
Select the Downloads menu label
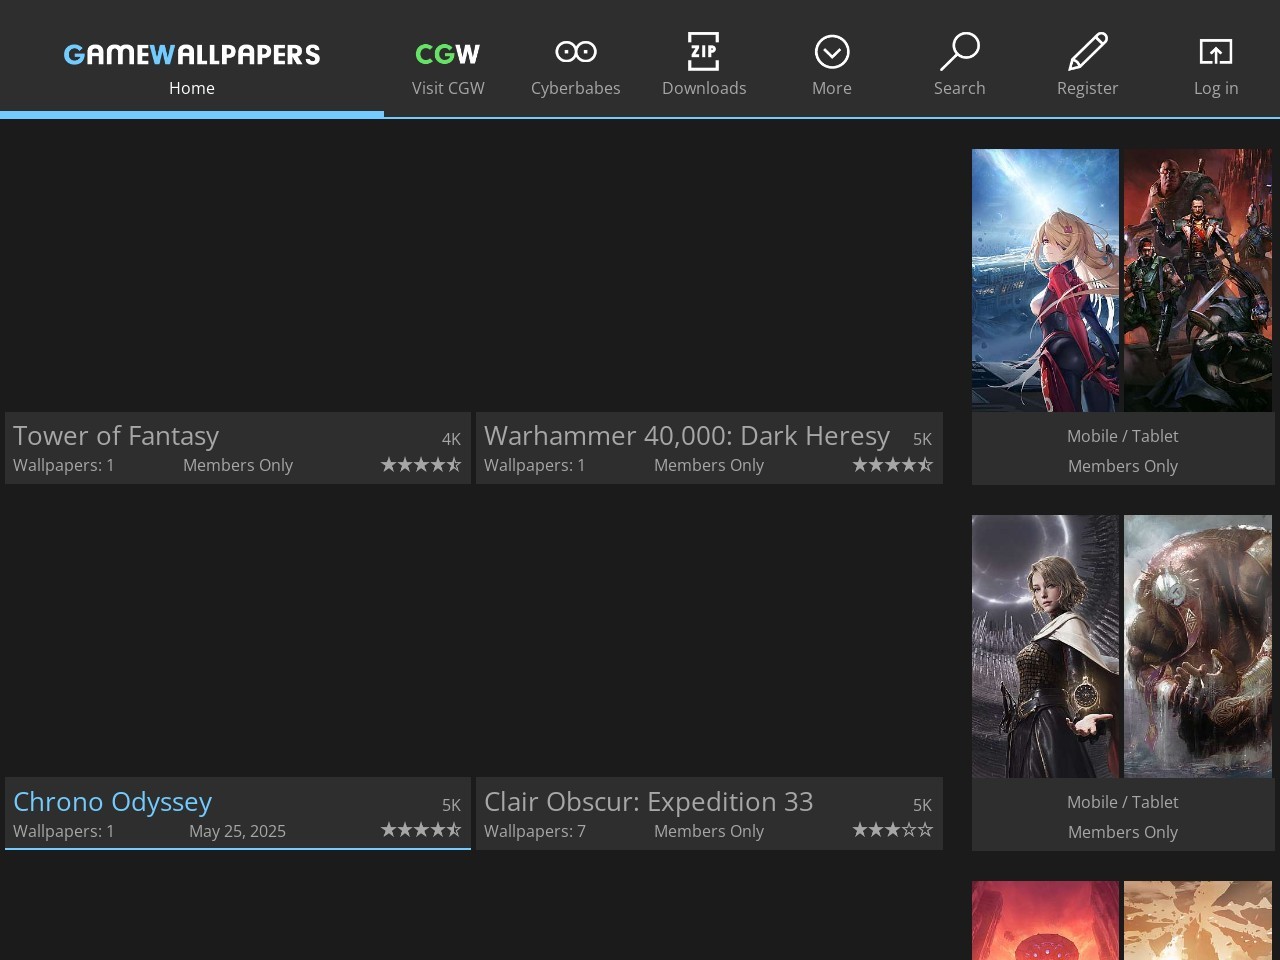(704, 88)
